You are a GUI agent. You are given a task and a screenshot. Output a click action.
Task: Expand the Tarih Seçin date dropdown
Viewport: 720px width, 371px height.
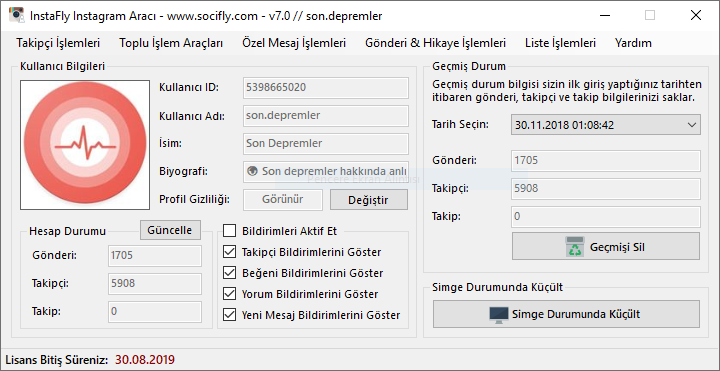(x=606, y=125)
